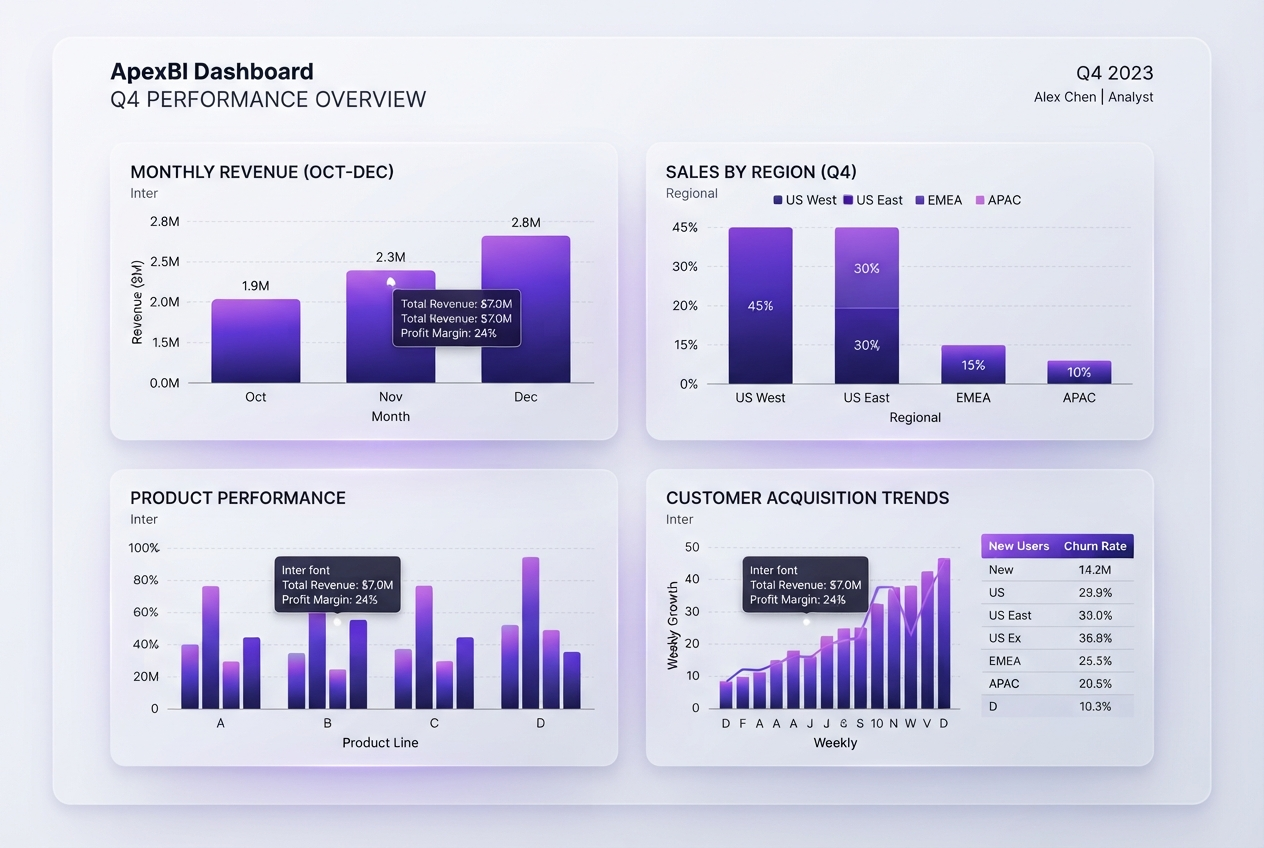This screenshot has width=1264, height=848.
Task: Click the MONTHLY REVENUE (OCT-DEC) card title
Action: 262,172
